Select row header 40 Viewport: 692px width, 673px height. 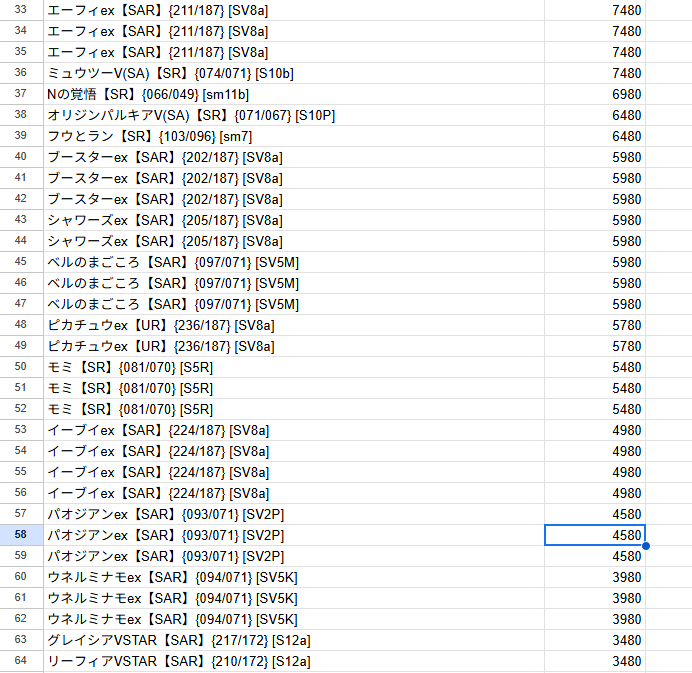21,157
